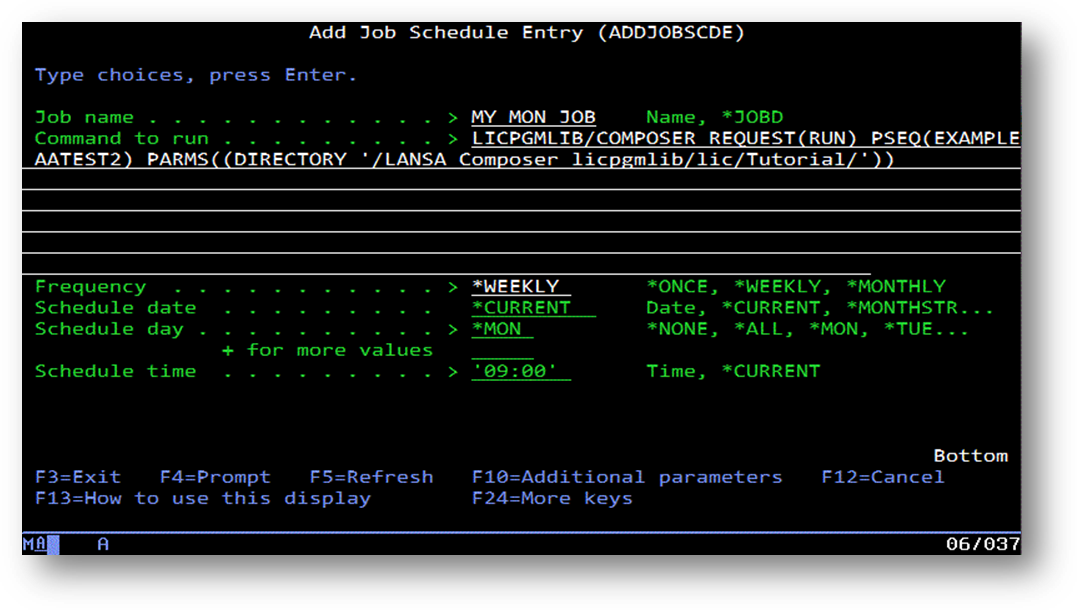Click the Job name field MY_MON_JOB
Screen dimensions: 1077x610
(534, 117)
